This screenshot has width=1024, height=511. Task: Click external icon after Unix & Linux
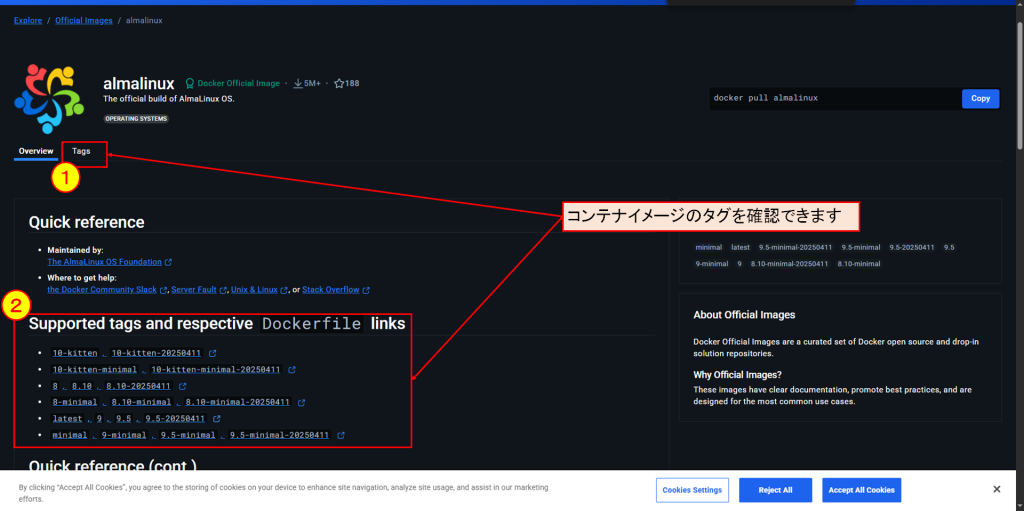(285, 290)
